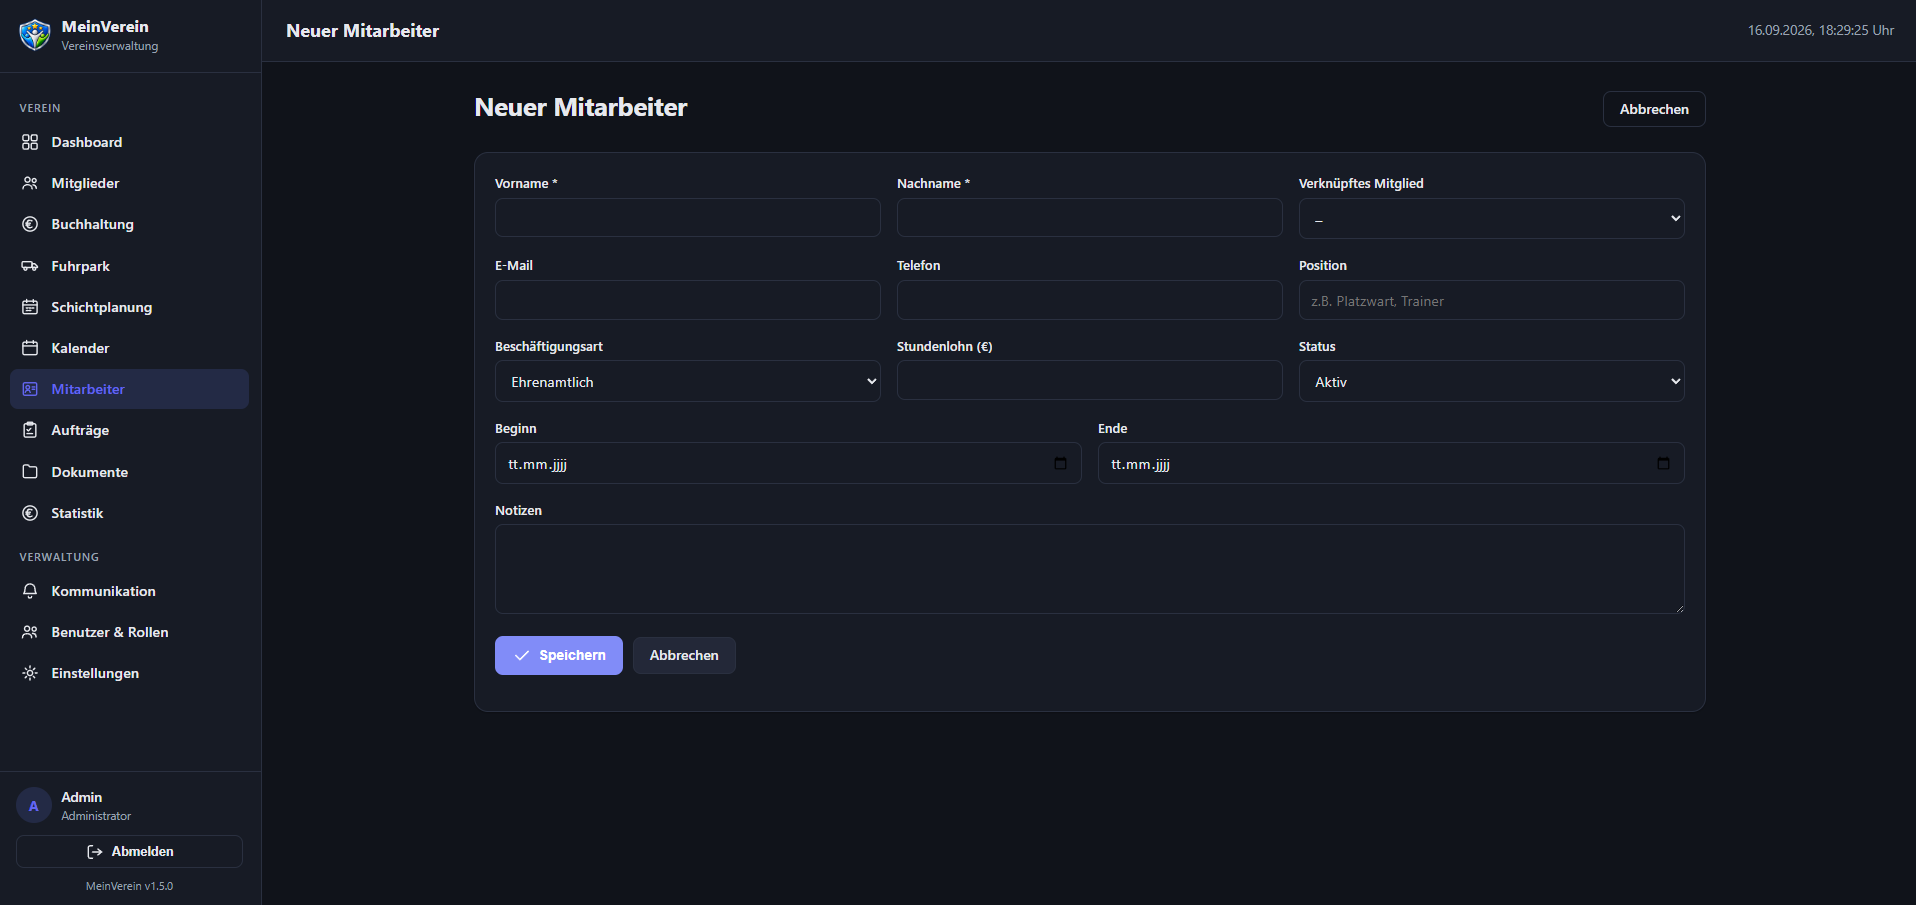Image resolution: width=1916 pixels, height=905 pixels.
Task: Save the employee with Speichern
Action: pyautogui.click(x=558, y=655)
